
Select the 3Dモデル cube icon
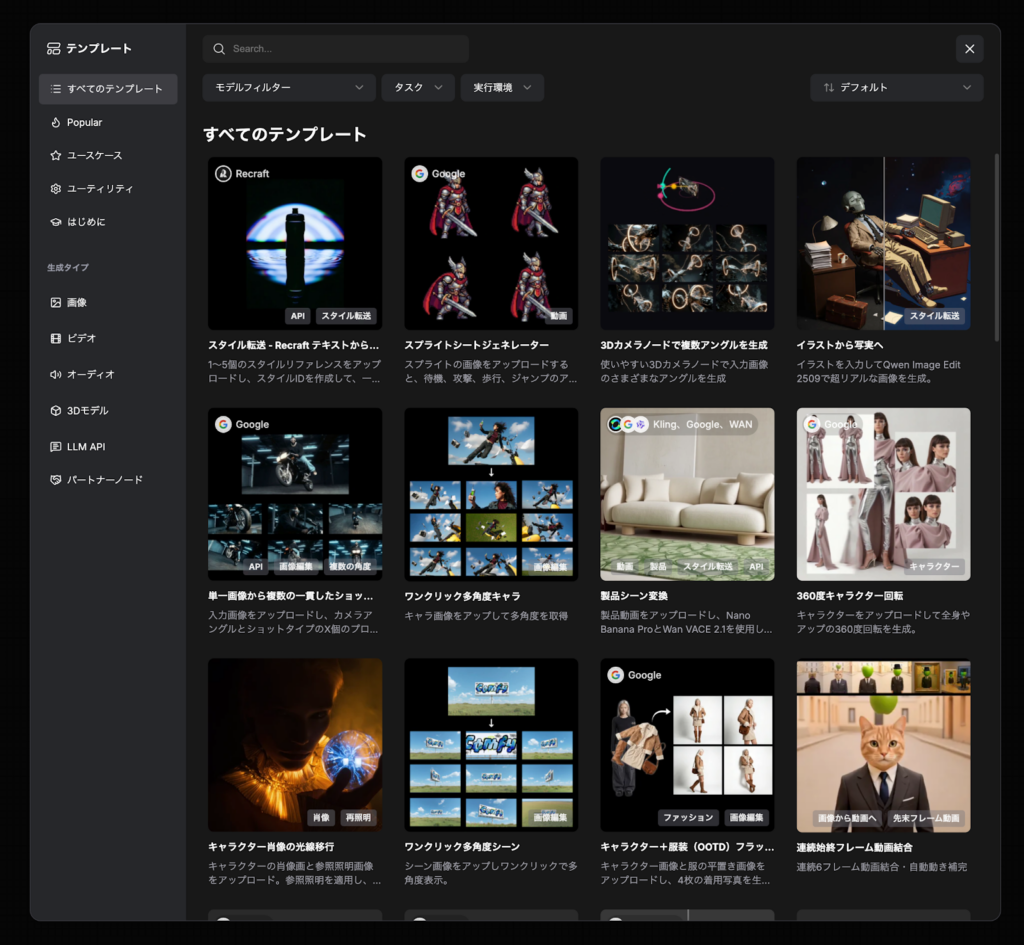(56, 411)
